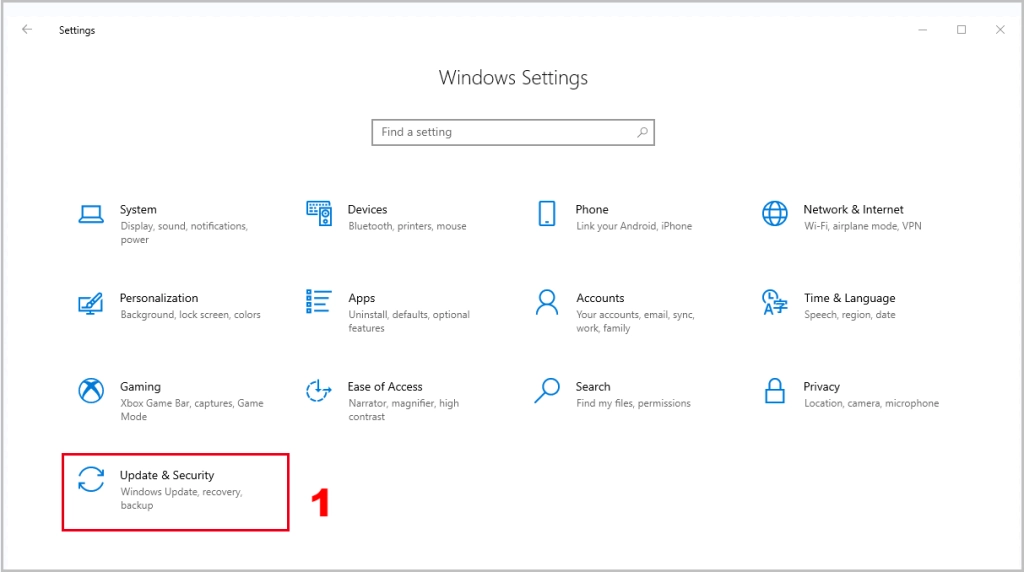Maximize the Settings window
Viewport: 1024px width, 572px height.
(x=961, y=29)
